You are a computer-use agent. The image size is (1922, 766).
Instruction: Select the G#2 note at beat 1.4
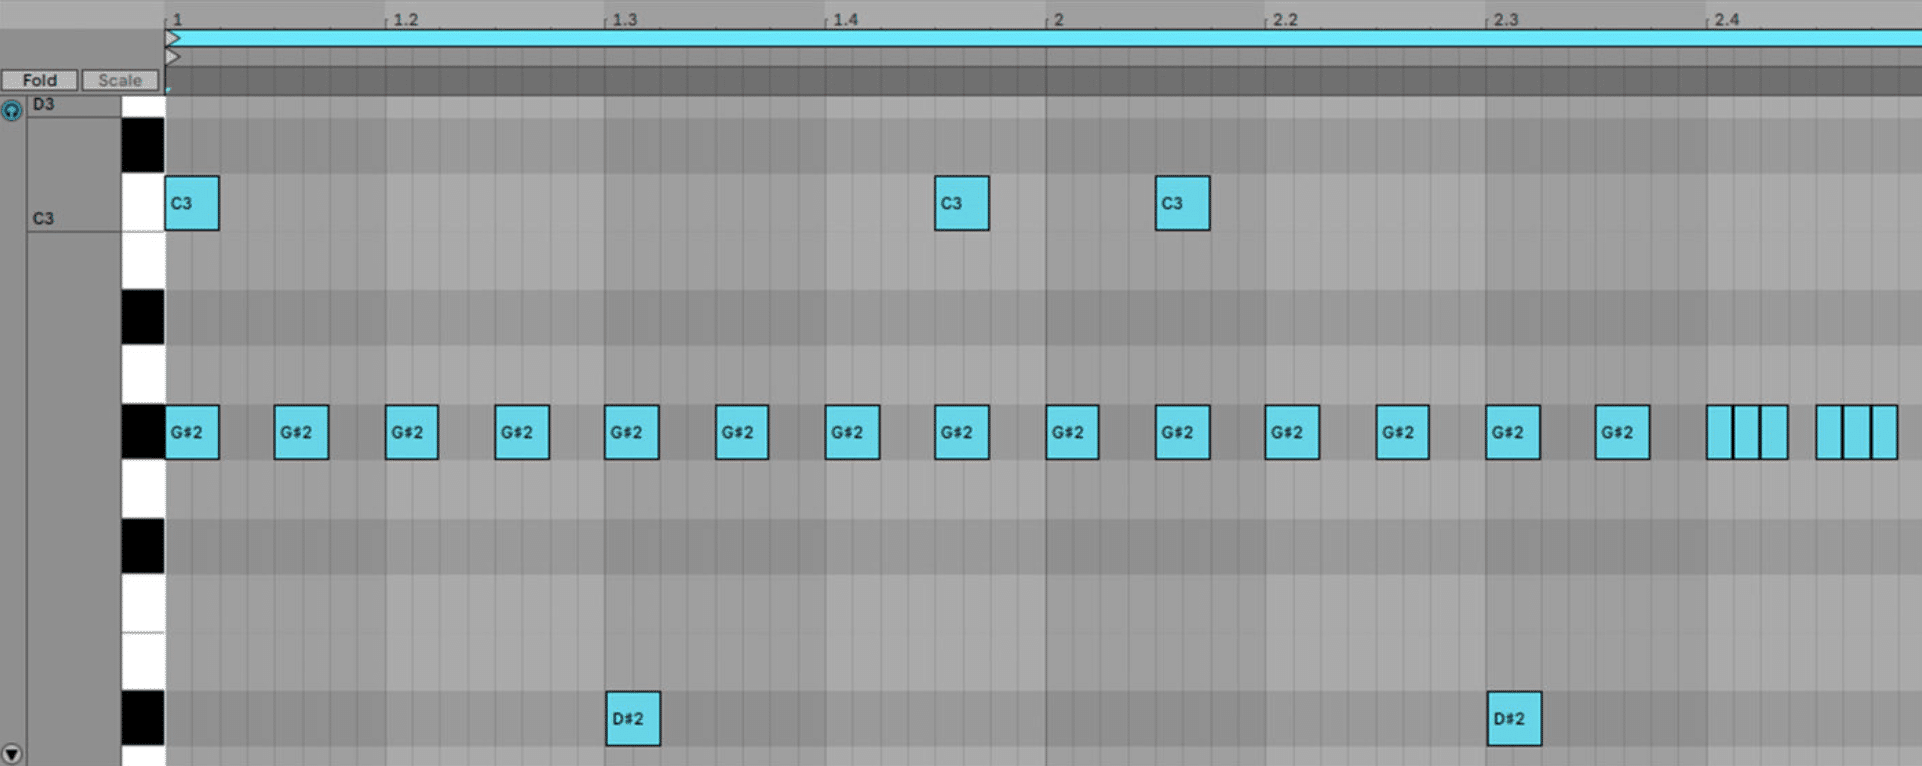click(x=852, y=432)
